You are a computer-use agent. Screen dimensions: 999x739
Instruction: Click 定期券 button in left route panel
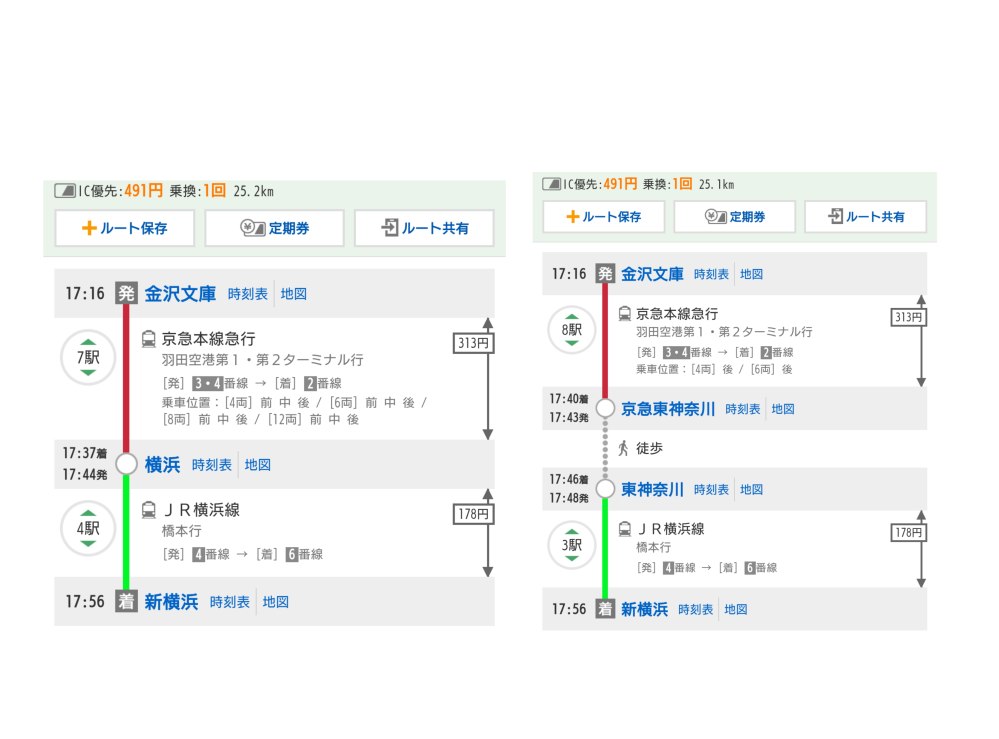tap(275, 228)
